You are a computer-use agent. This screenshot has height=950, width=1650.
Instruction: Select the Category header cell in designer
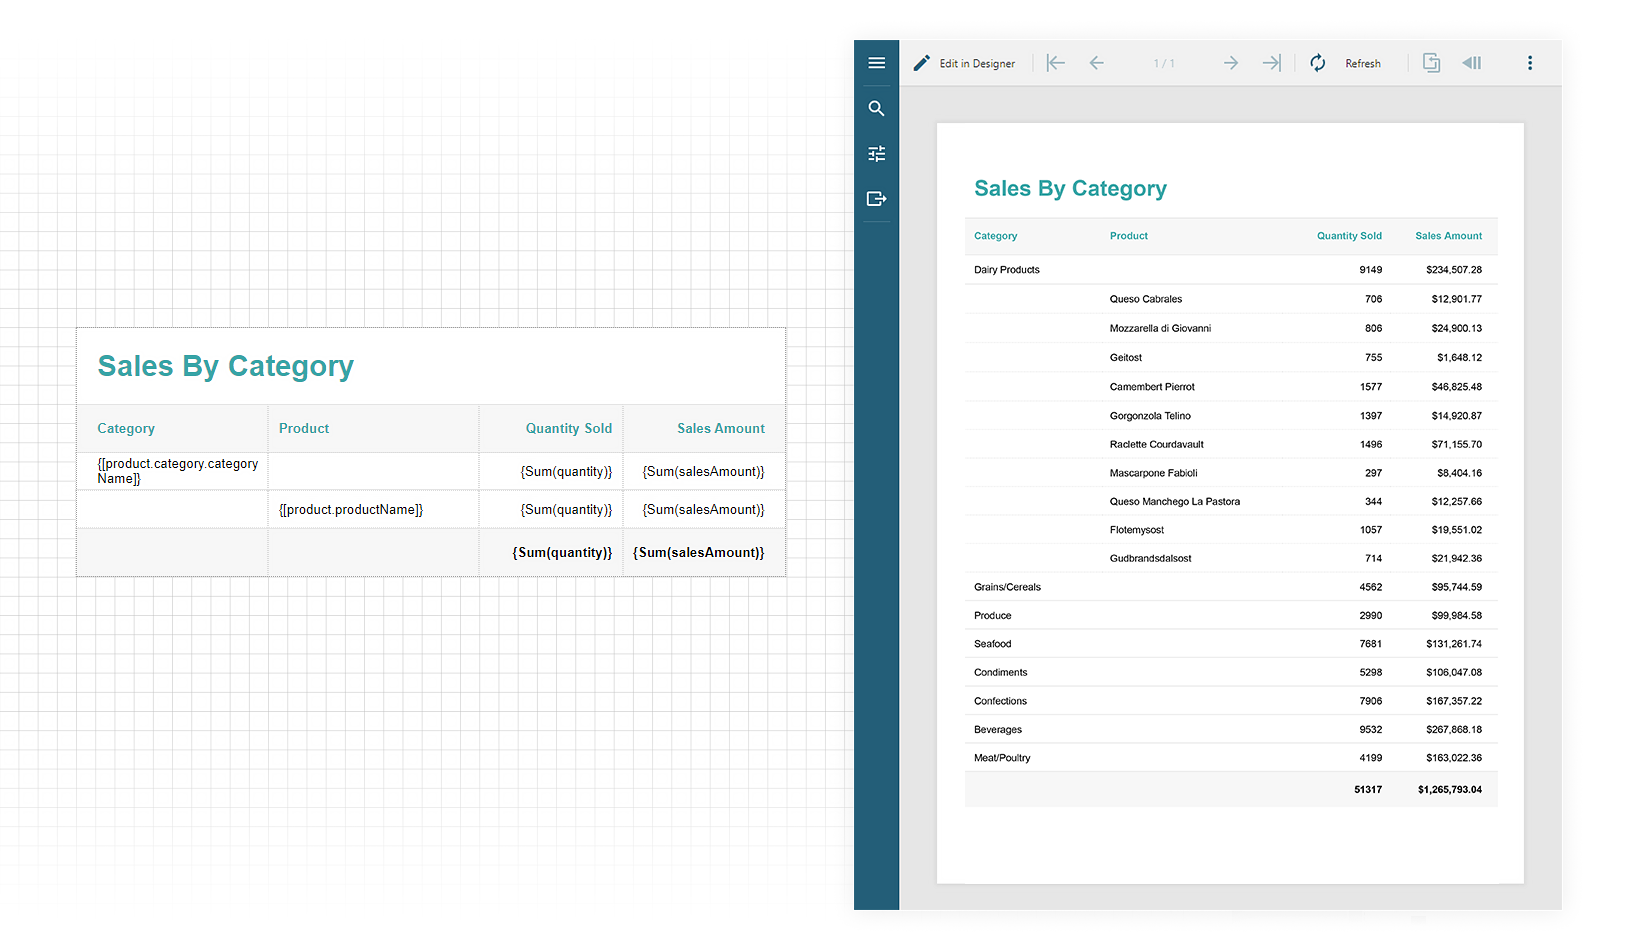click(172, 428)
